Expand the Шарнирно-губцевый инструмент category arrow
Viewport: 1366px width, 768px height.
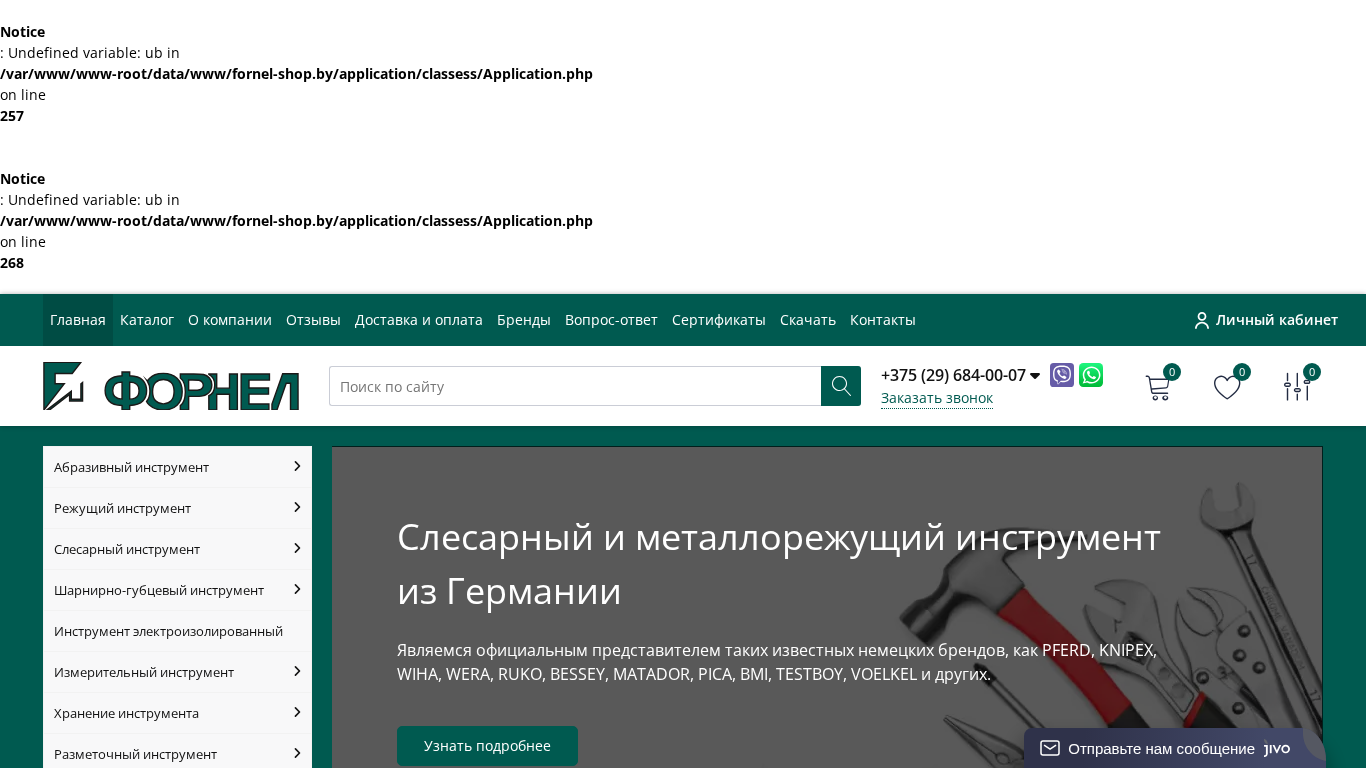point(297,589)
